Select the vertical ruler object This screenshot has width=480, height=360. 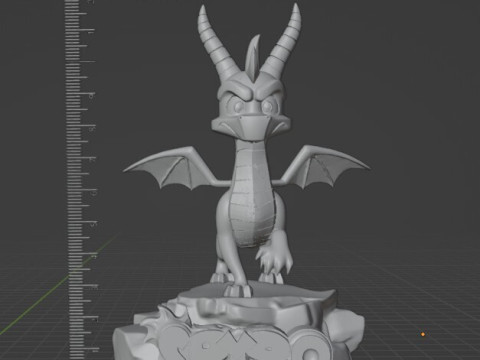80,180
